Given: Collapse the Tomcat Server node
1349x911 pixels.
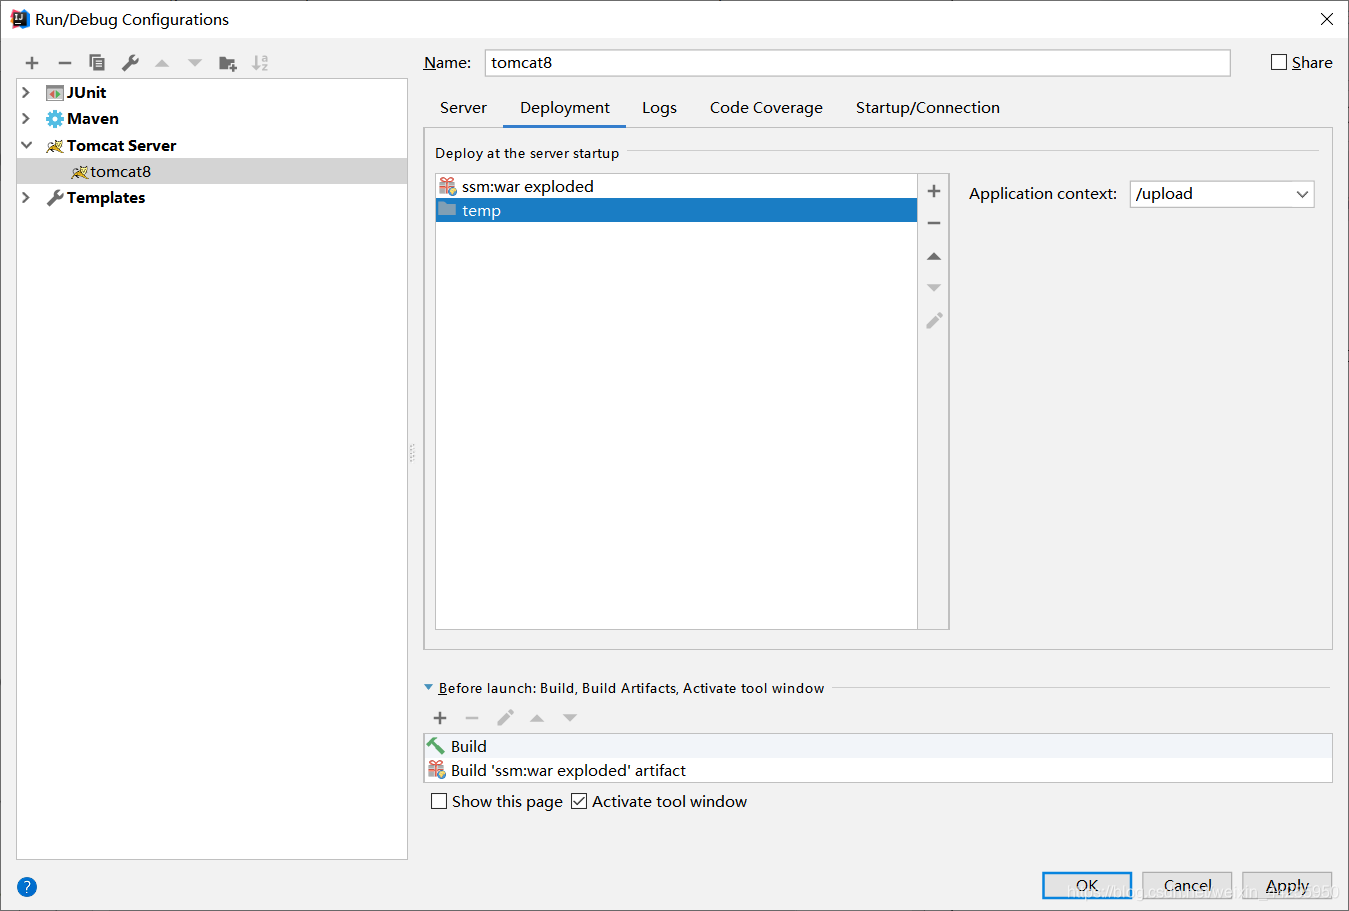Looking at the screenshot, I should (x=27, y=145).
